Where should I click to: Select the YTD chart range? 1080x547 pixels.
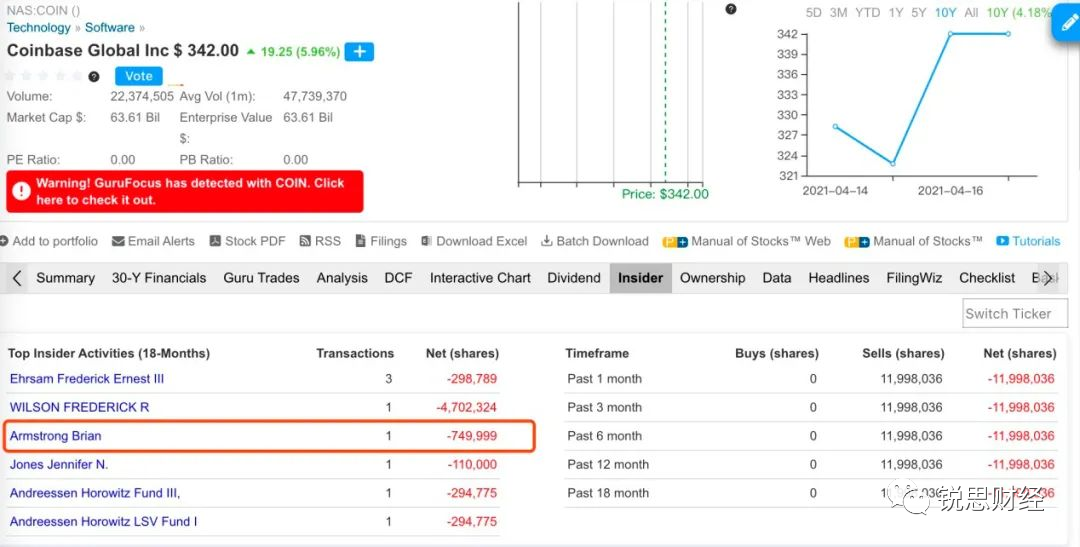coord(868,12)
